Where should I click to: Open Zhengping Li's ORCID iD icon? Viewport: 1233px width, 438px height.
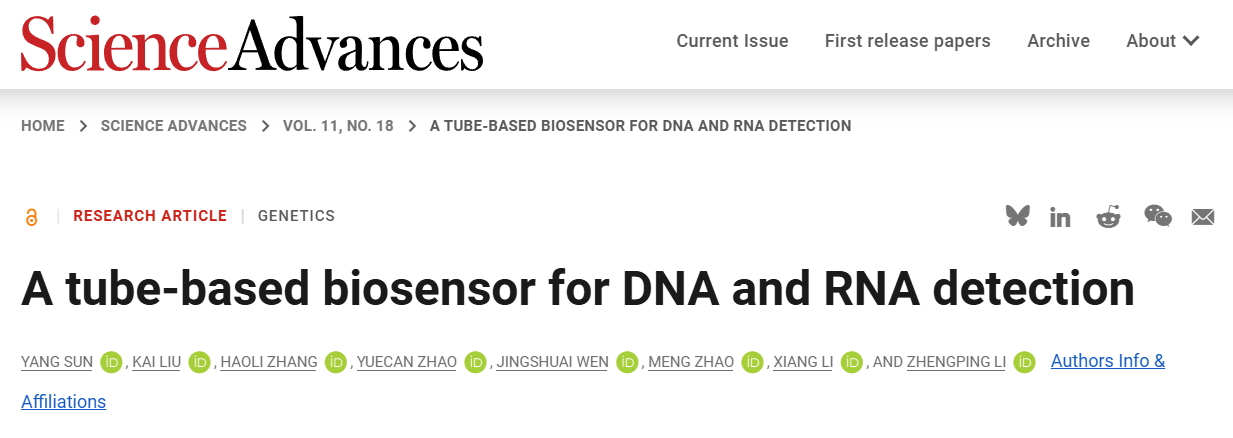point(1024,362)
